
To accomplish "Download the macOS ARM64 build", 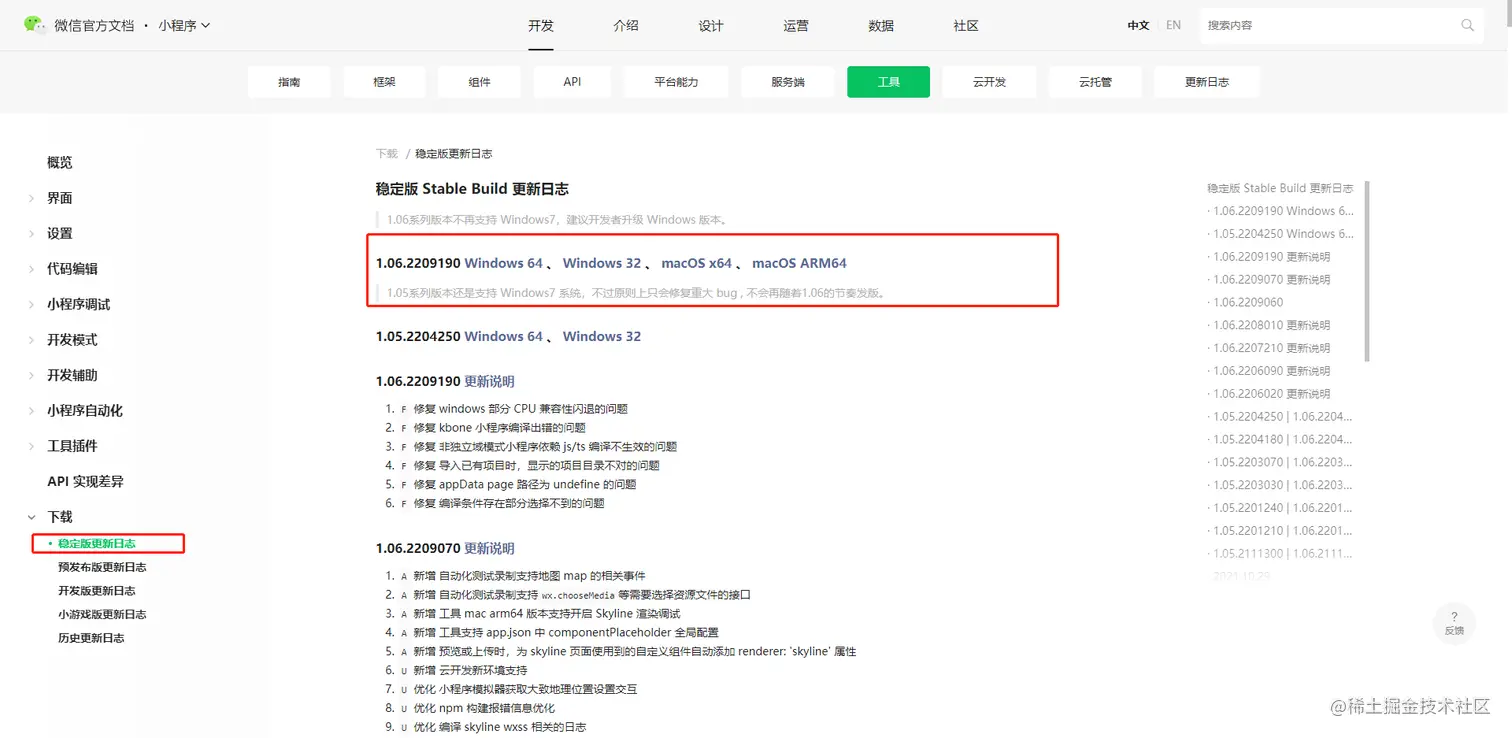I will coord(799,263).
